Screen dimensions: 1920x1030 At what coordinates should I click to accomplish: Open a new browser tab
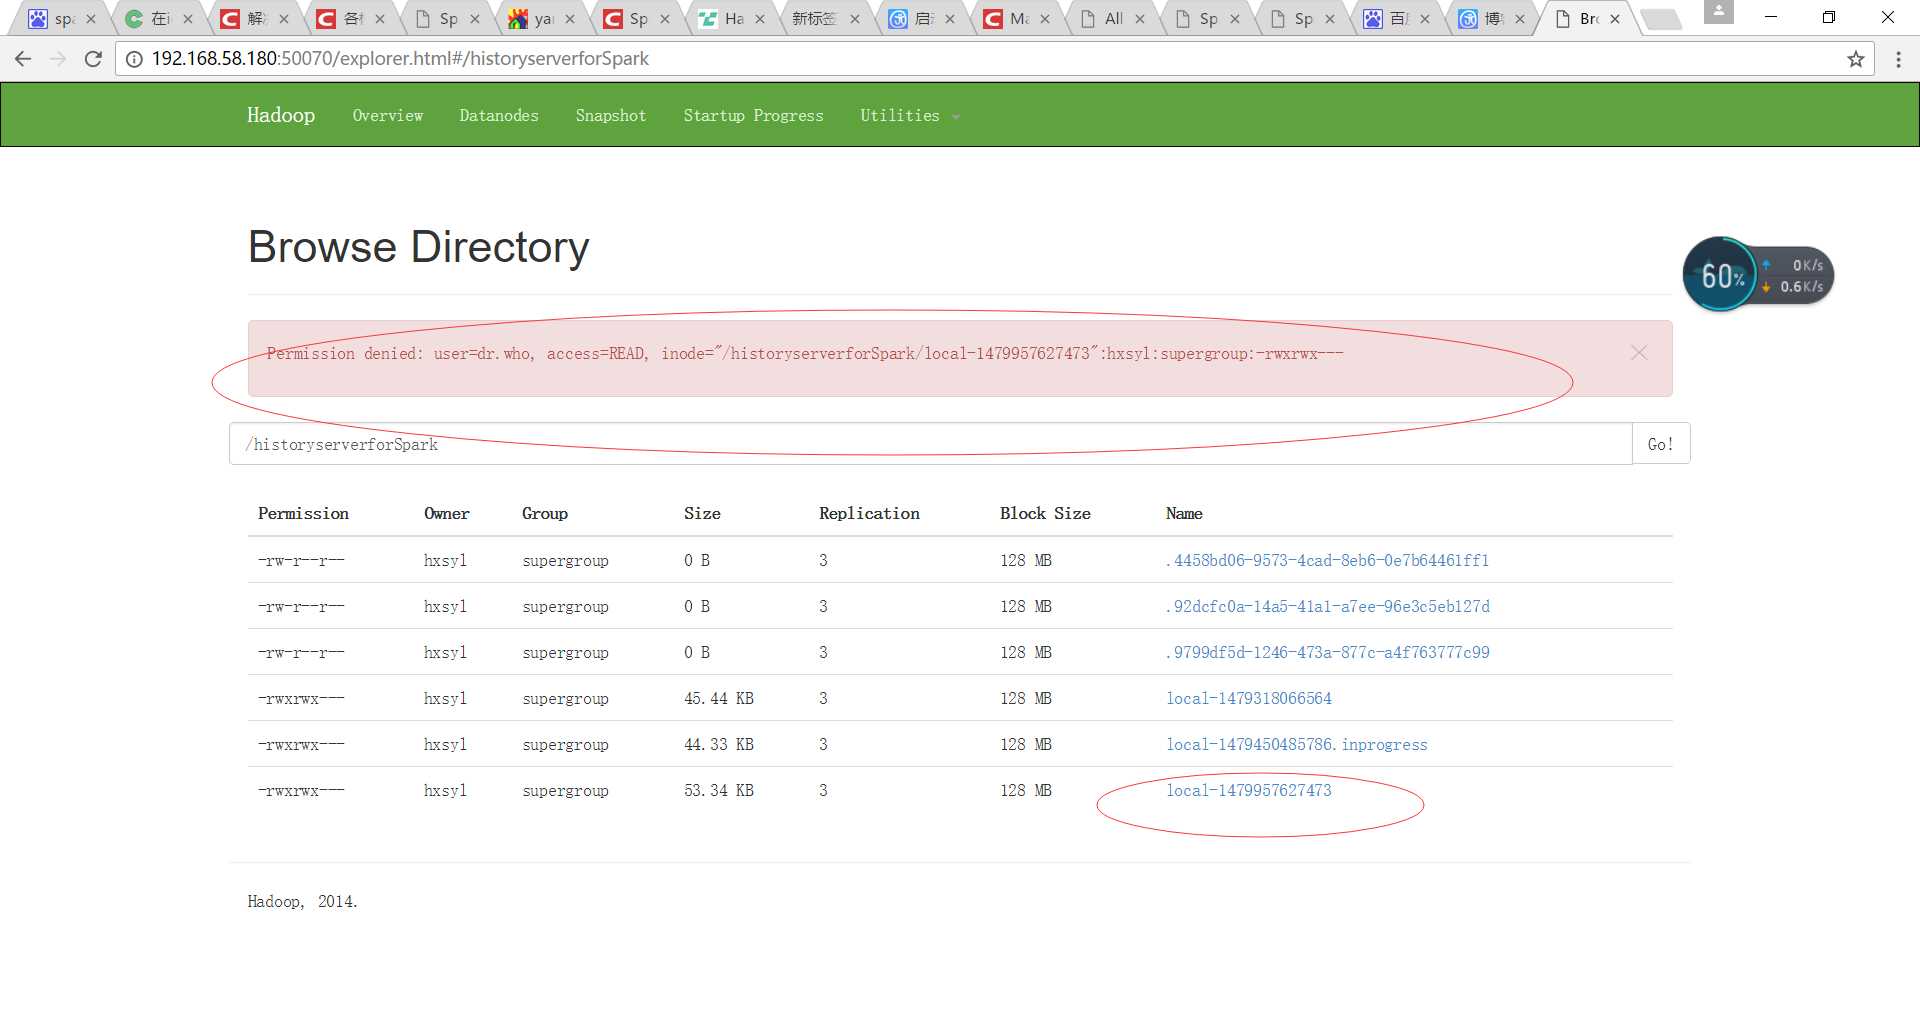[1661, 19]
